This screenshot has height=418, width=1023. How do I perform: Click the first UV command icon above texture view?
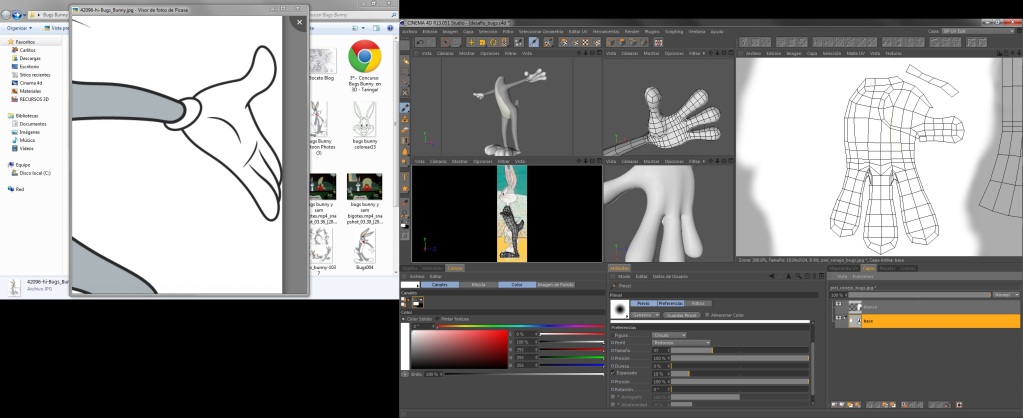744,42
